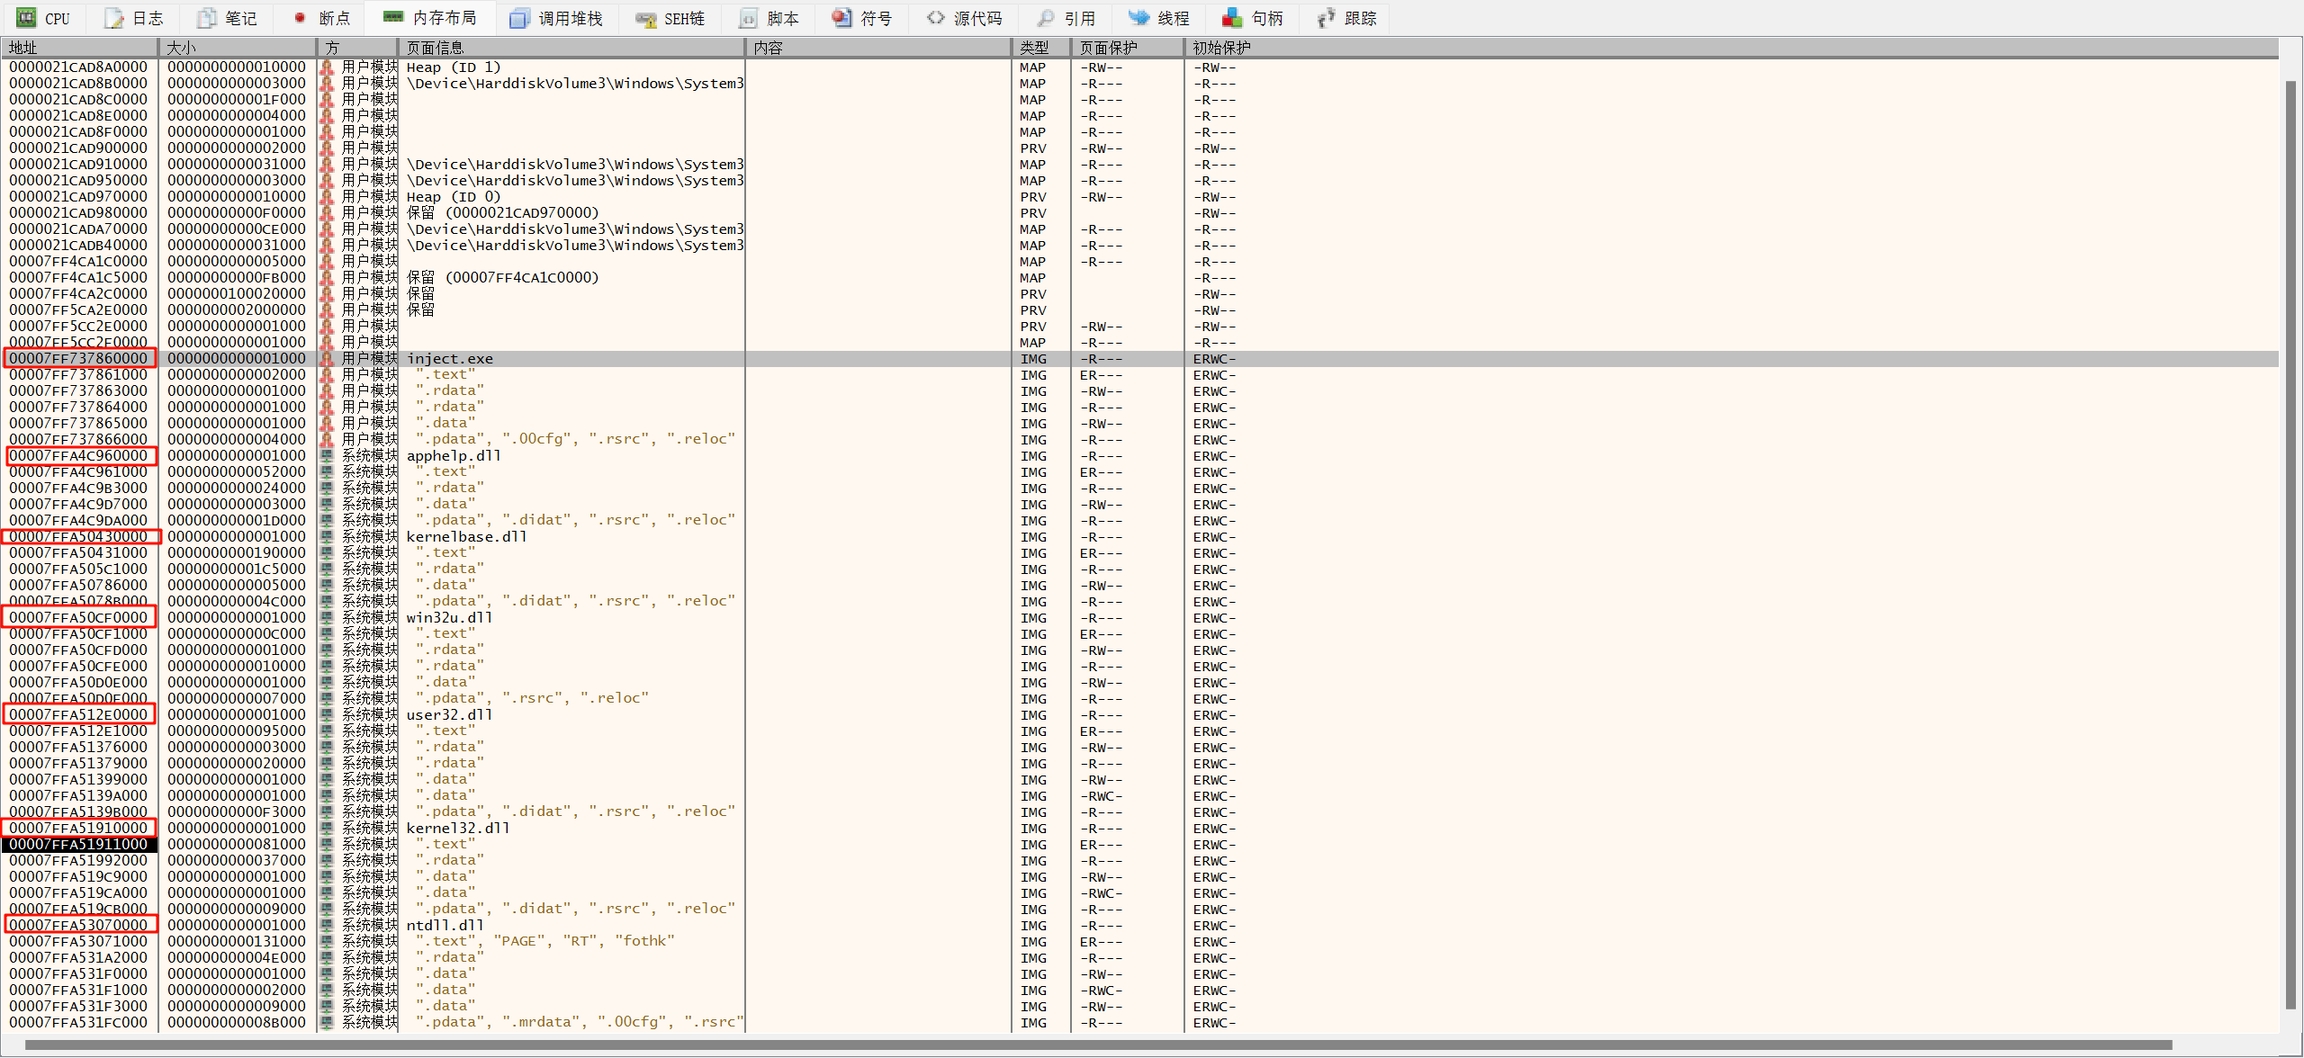Select the kernel32.dll memory row

click(458, 828)
